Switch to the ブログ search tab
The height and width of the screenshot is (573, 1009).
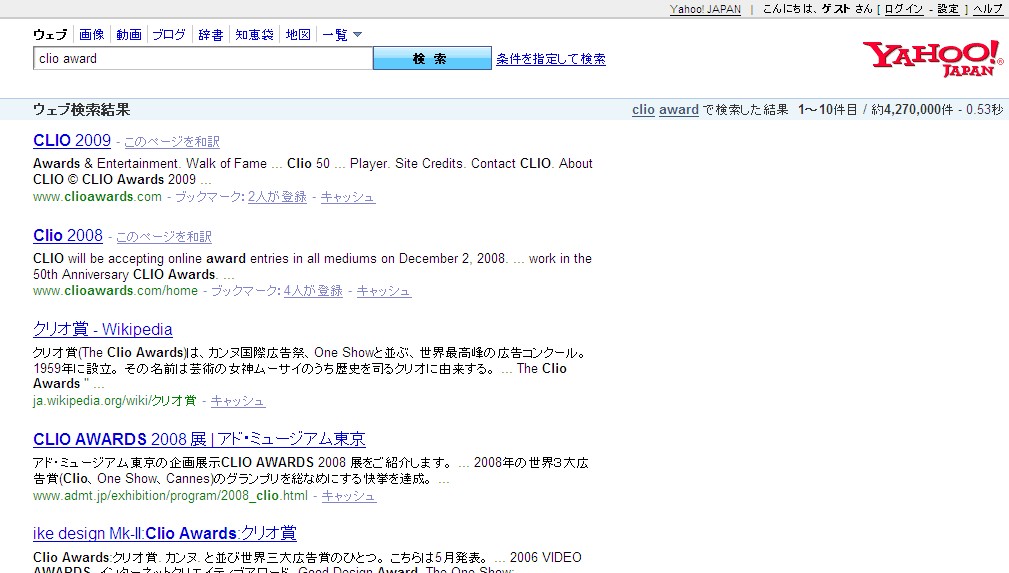pyautogui.click(x=169, y=35)
